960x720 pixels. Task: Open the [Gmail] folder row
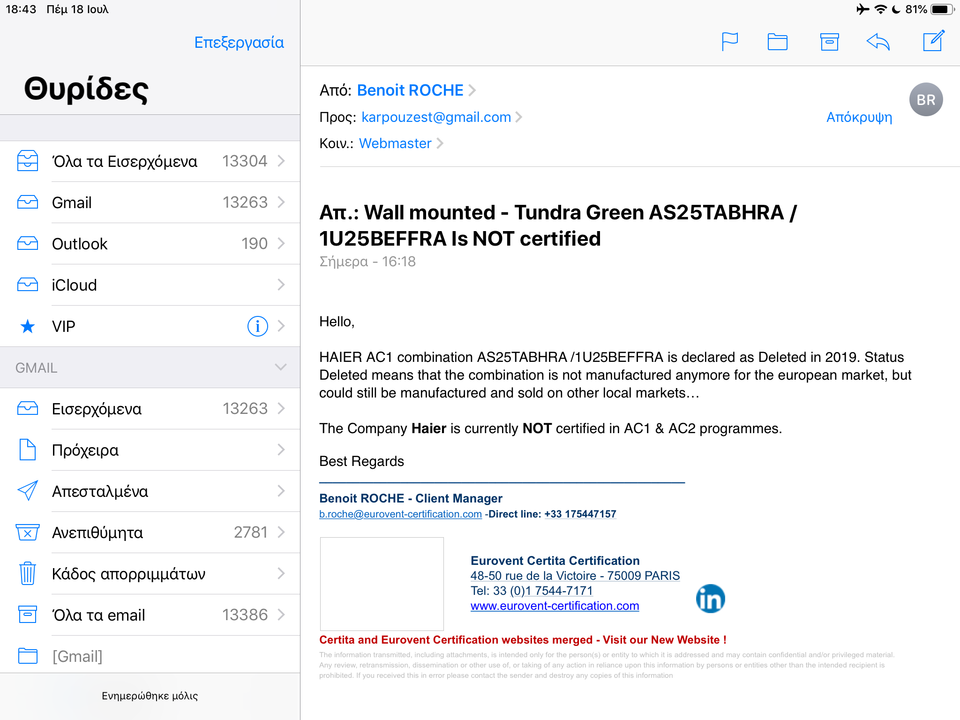pyautogui.click(x=150, y=656)
